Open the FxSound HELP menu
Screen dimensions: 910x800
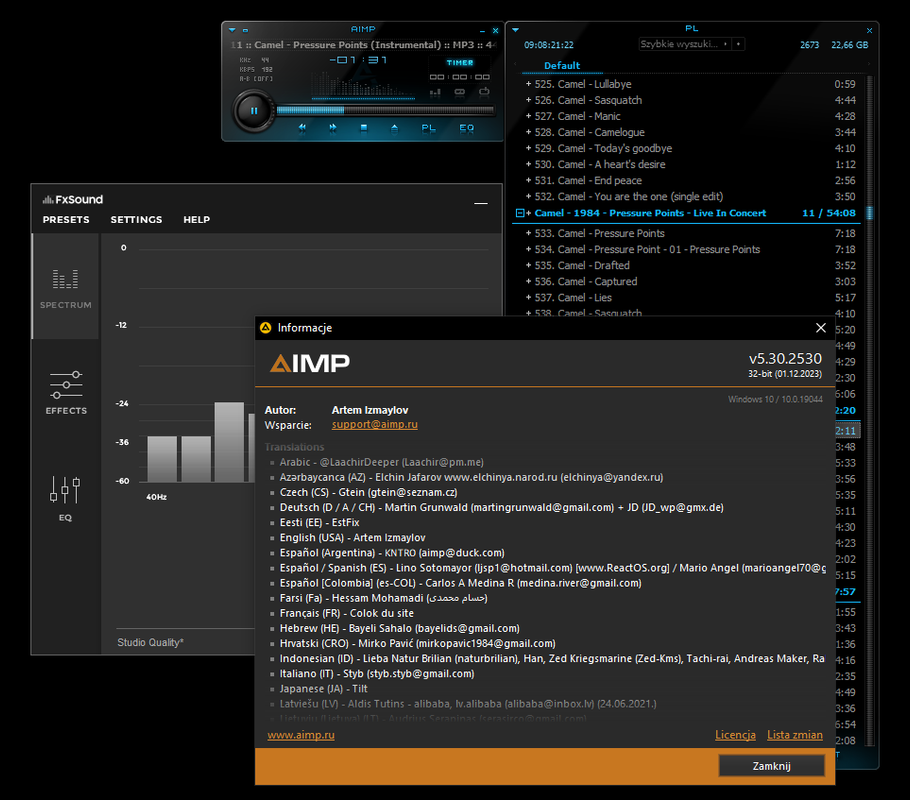pos(197,219)
